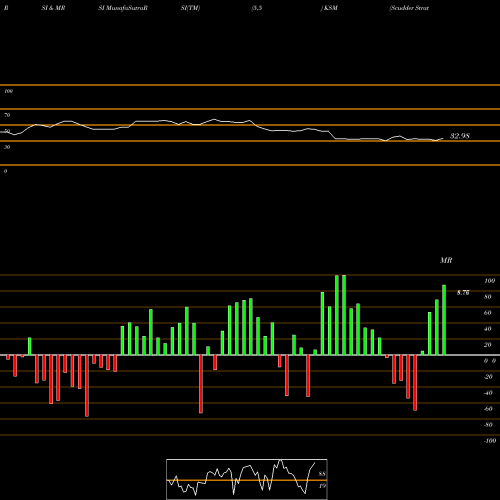Viewport: 500px width, 500px height.
Task: Click the end point of the RSI line
Action: (443, 138)
